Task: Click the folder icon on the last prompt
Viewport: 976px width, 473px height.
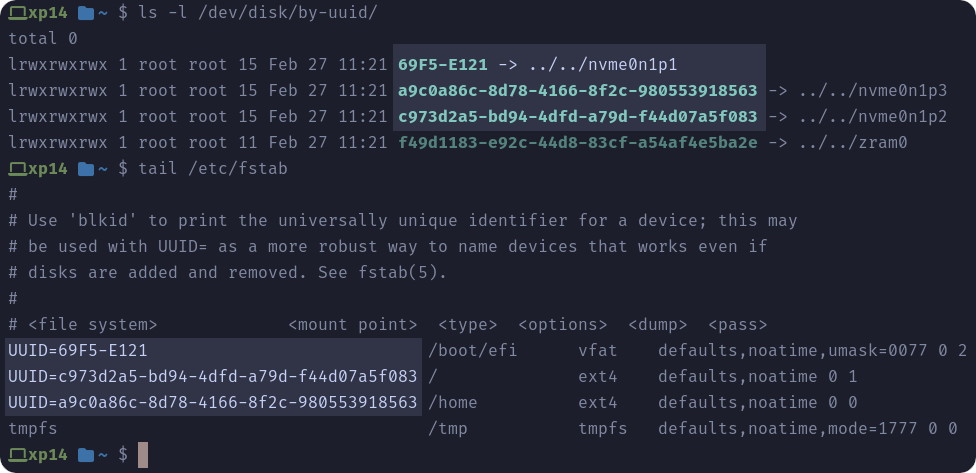Action: click(x=86, y=455)
